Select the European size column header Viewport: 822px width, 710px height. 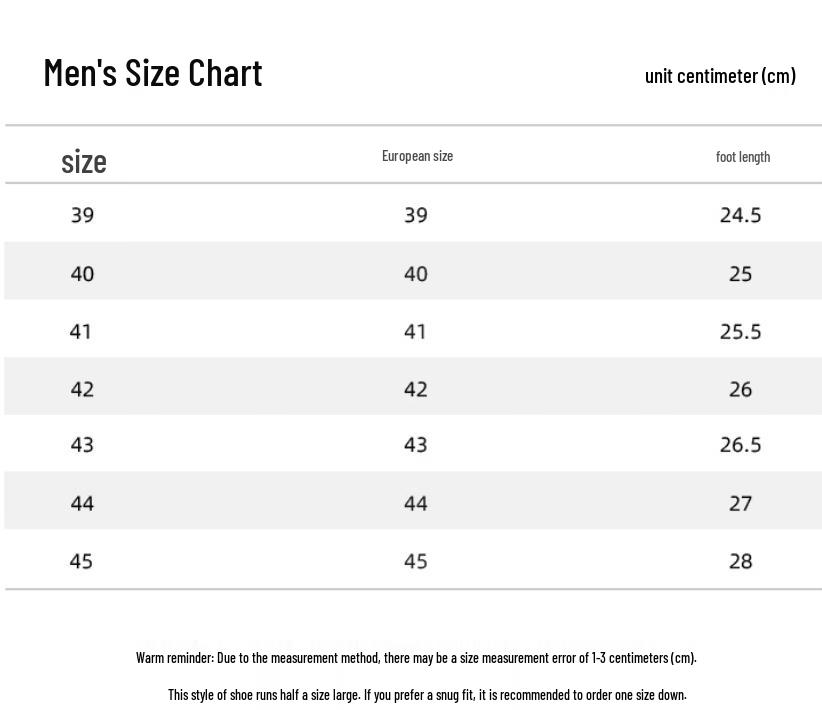(417, 156)
